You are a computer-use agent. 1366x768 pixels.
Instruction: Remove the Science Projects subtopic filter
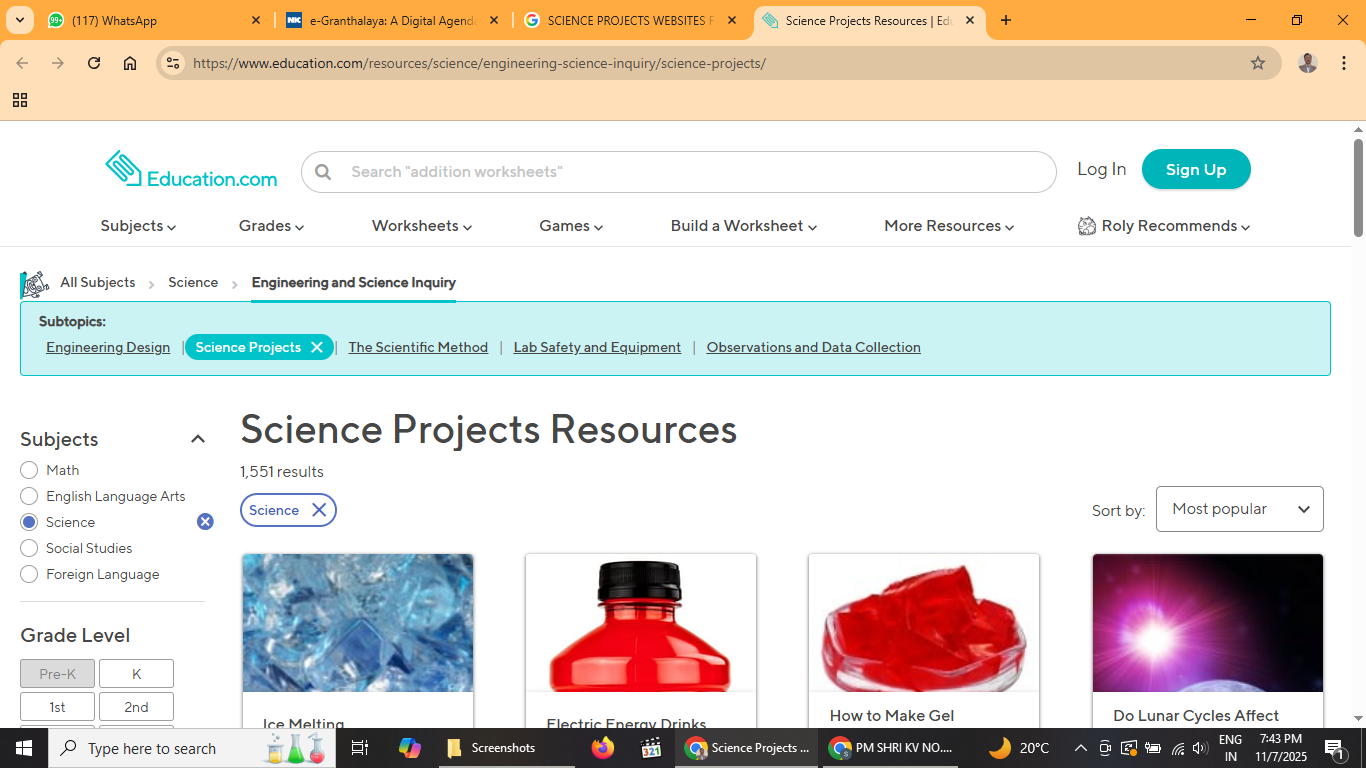coord(317,347)
